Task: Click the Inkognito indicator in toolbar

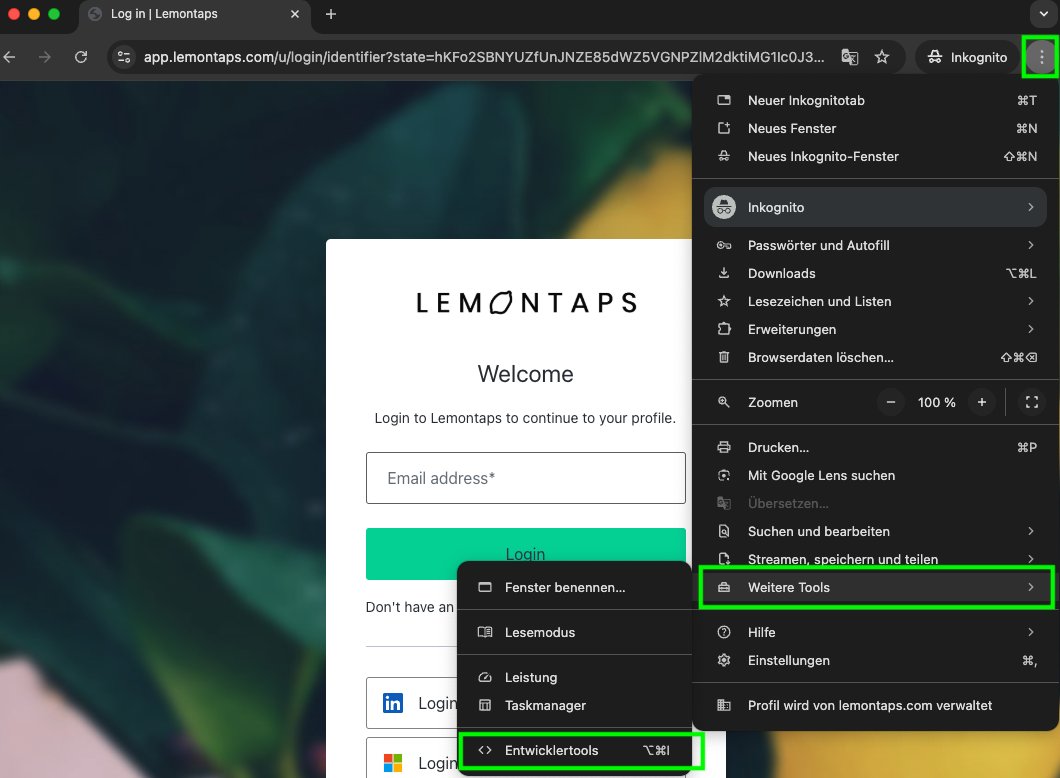Action: tap(967, 57)
